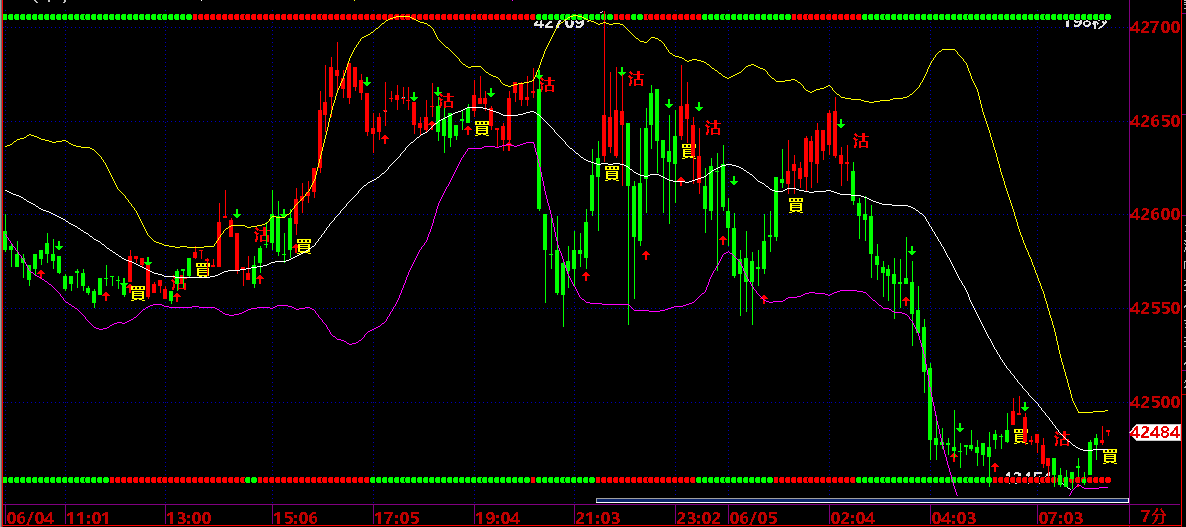This screenshot has width=1186, height=527.
Task: Select the leftmost 買 buy signal marker
Action: [x=138, y=292]
